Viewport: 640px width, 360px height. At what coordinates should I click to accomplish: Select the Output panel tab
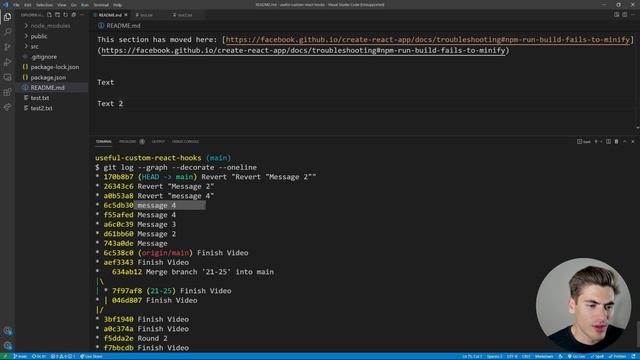[x=158, y=142]
